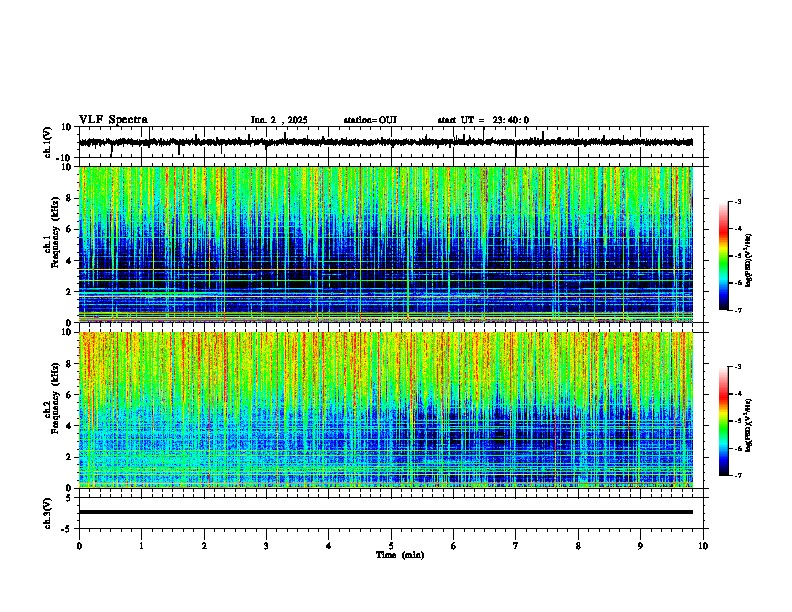The height and width of the screenshot is (612, 792).
Task: Click the ch.1 spectrogram color scale bar
Action: (724, 256)
